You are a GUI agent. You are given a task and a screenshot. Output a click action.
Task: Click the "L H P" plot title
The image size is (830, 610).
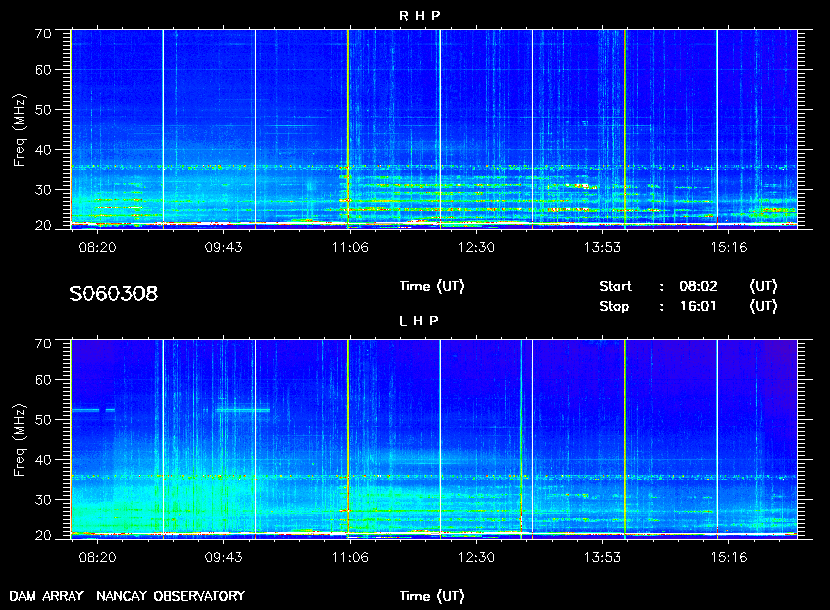click(419, 321)
